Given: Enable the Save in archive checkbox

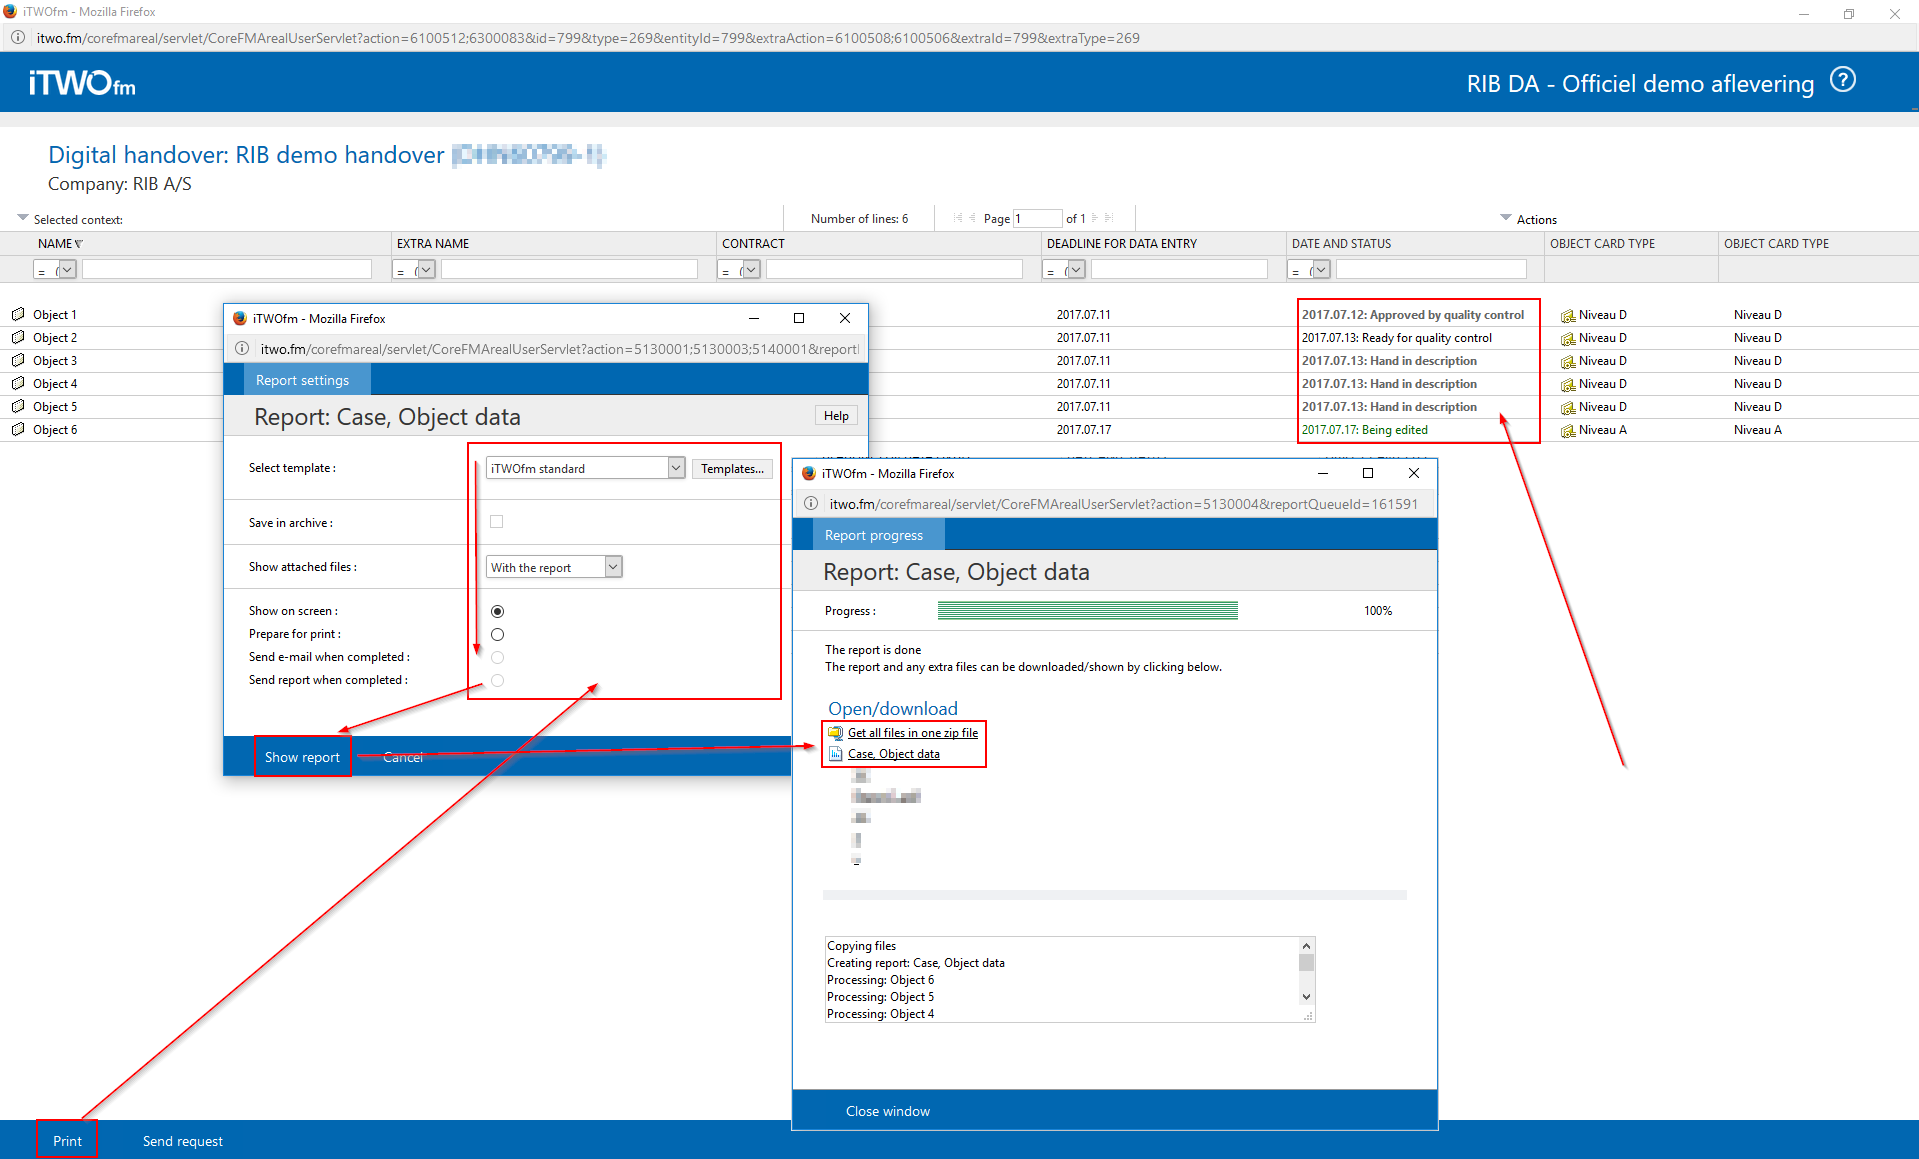Looking at the screenshot, I should click(497, 522).
